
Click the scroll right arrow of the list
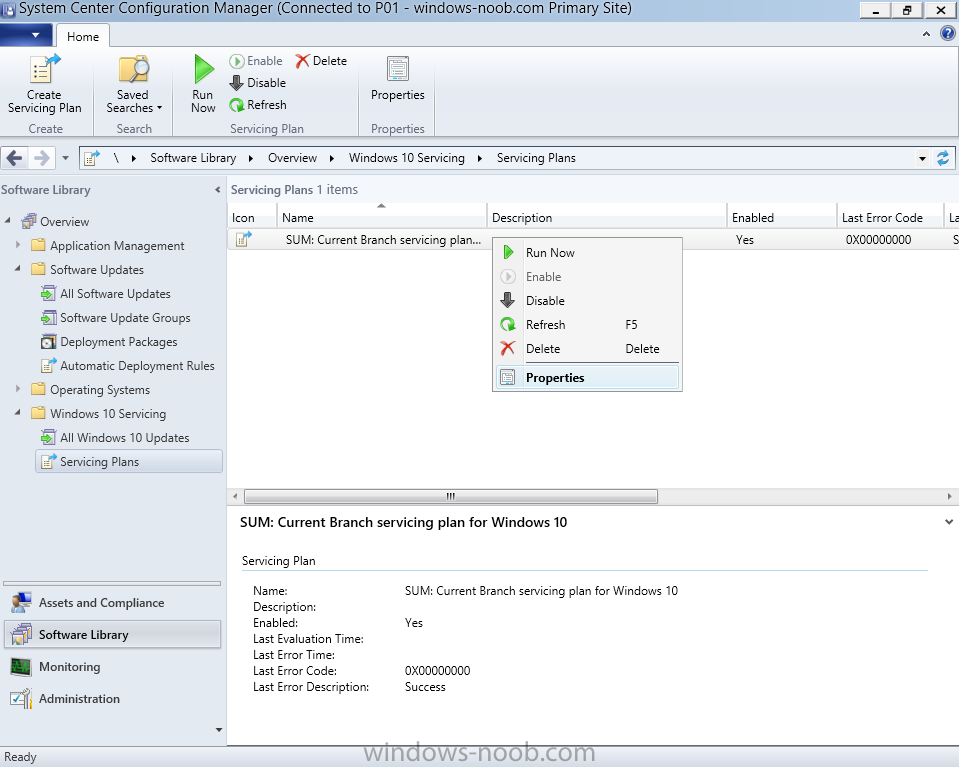point(949,496)
